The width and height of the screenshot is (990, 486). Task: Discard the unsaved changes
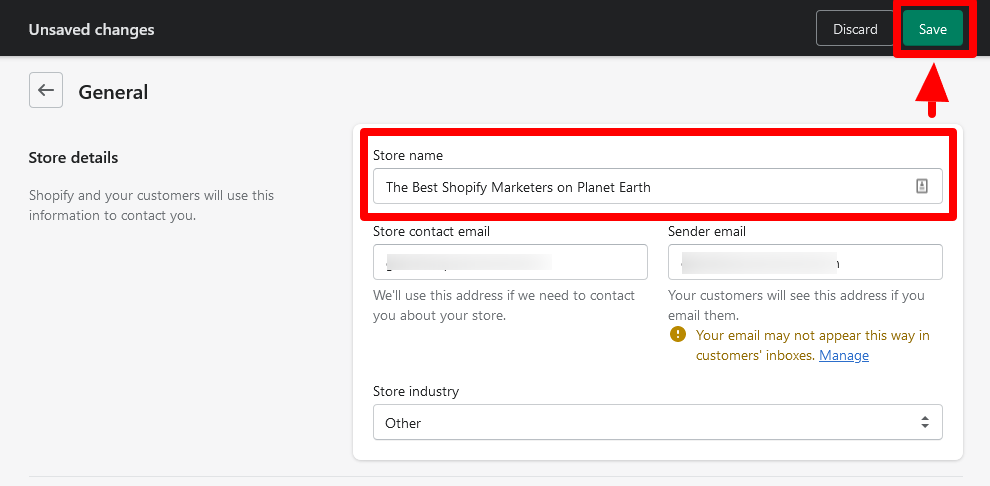[x=855, y=29]
